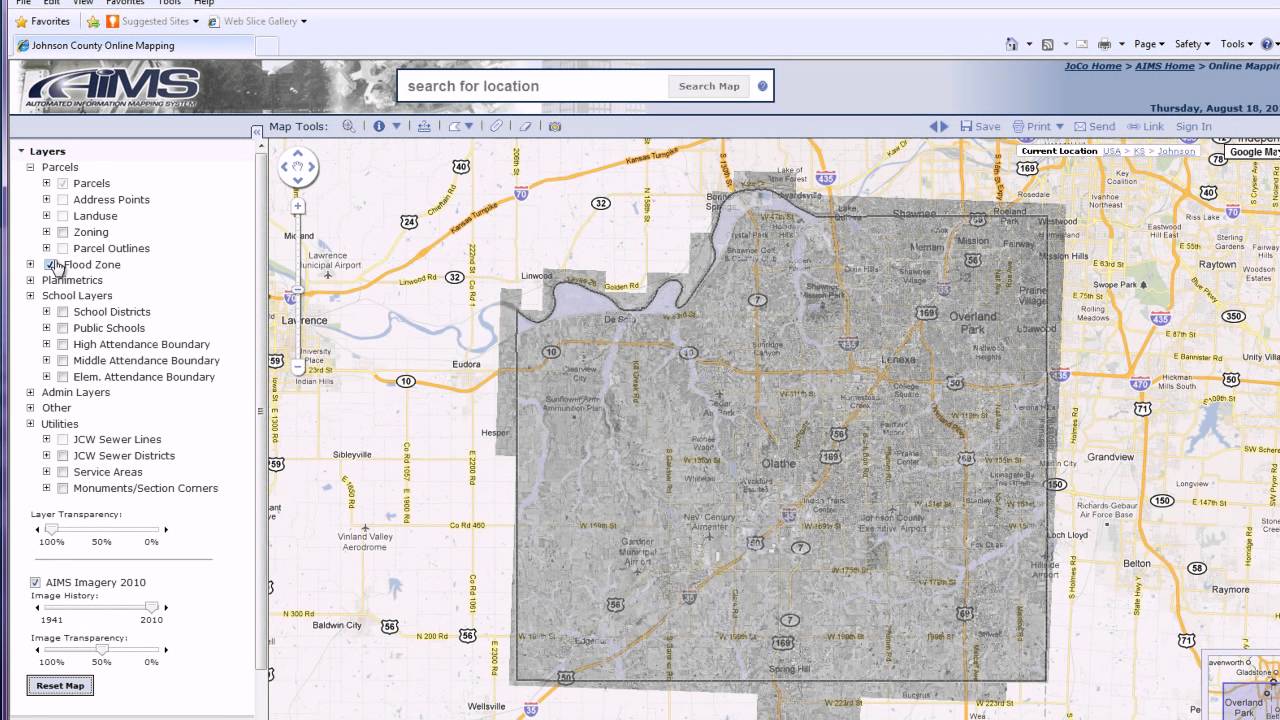Enable the Parcel Outlines checkbox
The image size is (1280, 720).
point(63,248)
